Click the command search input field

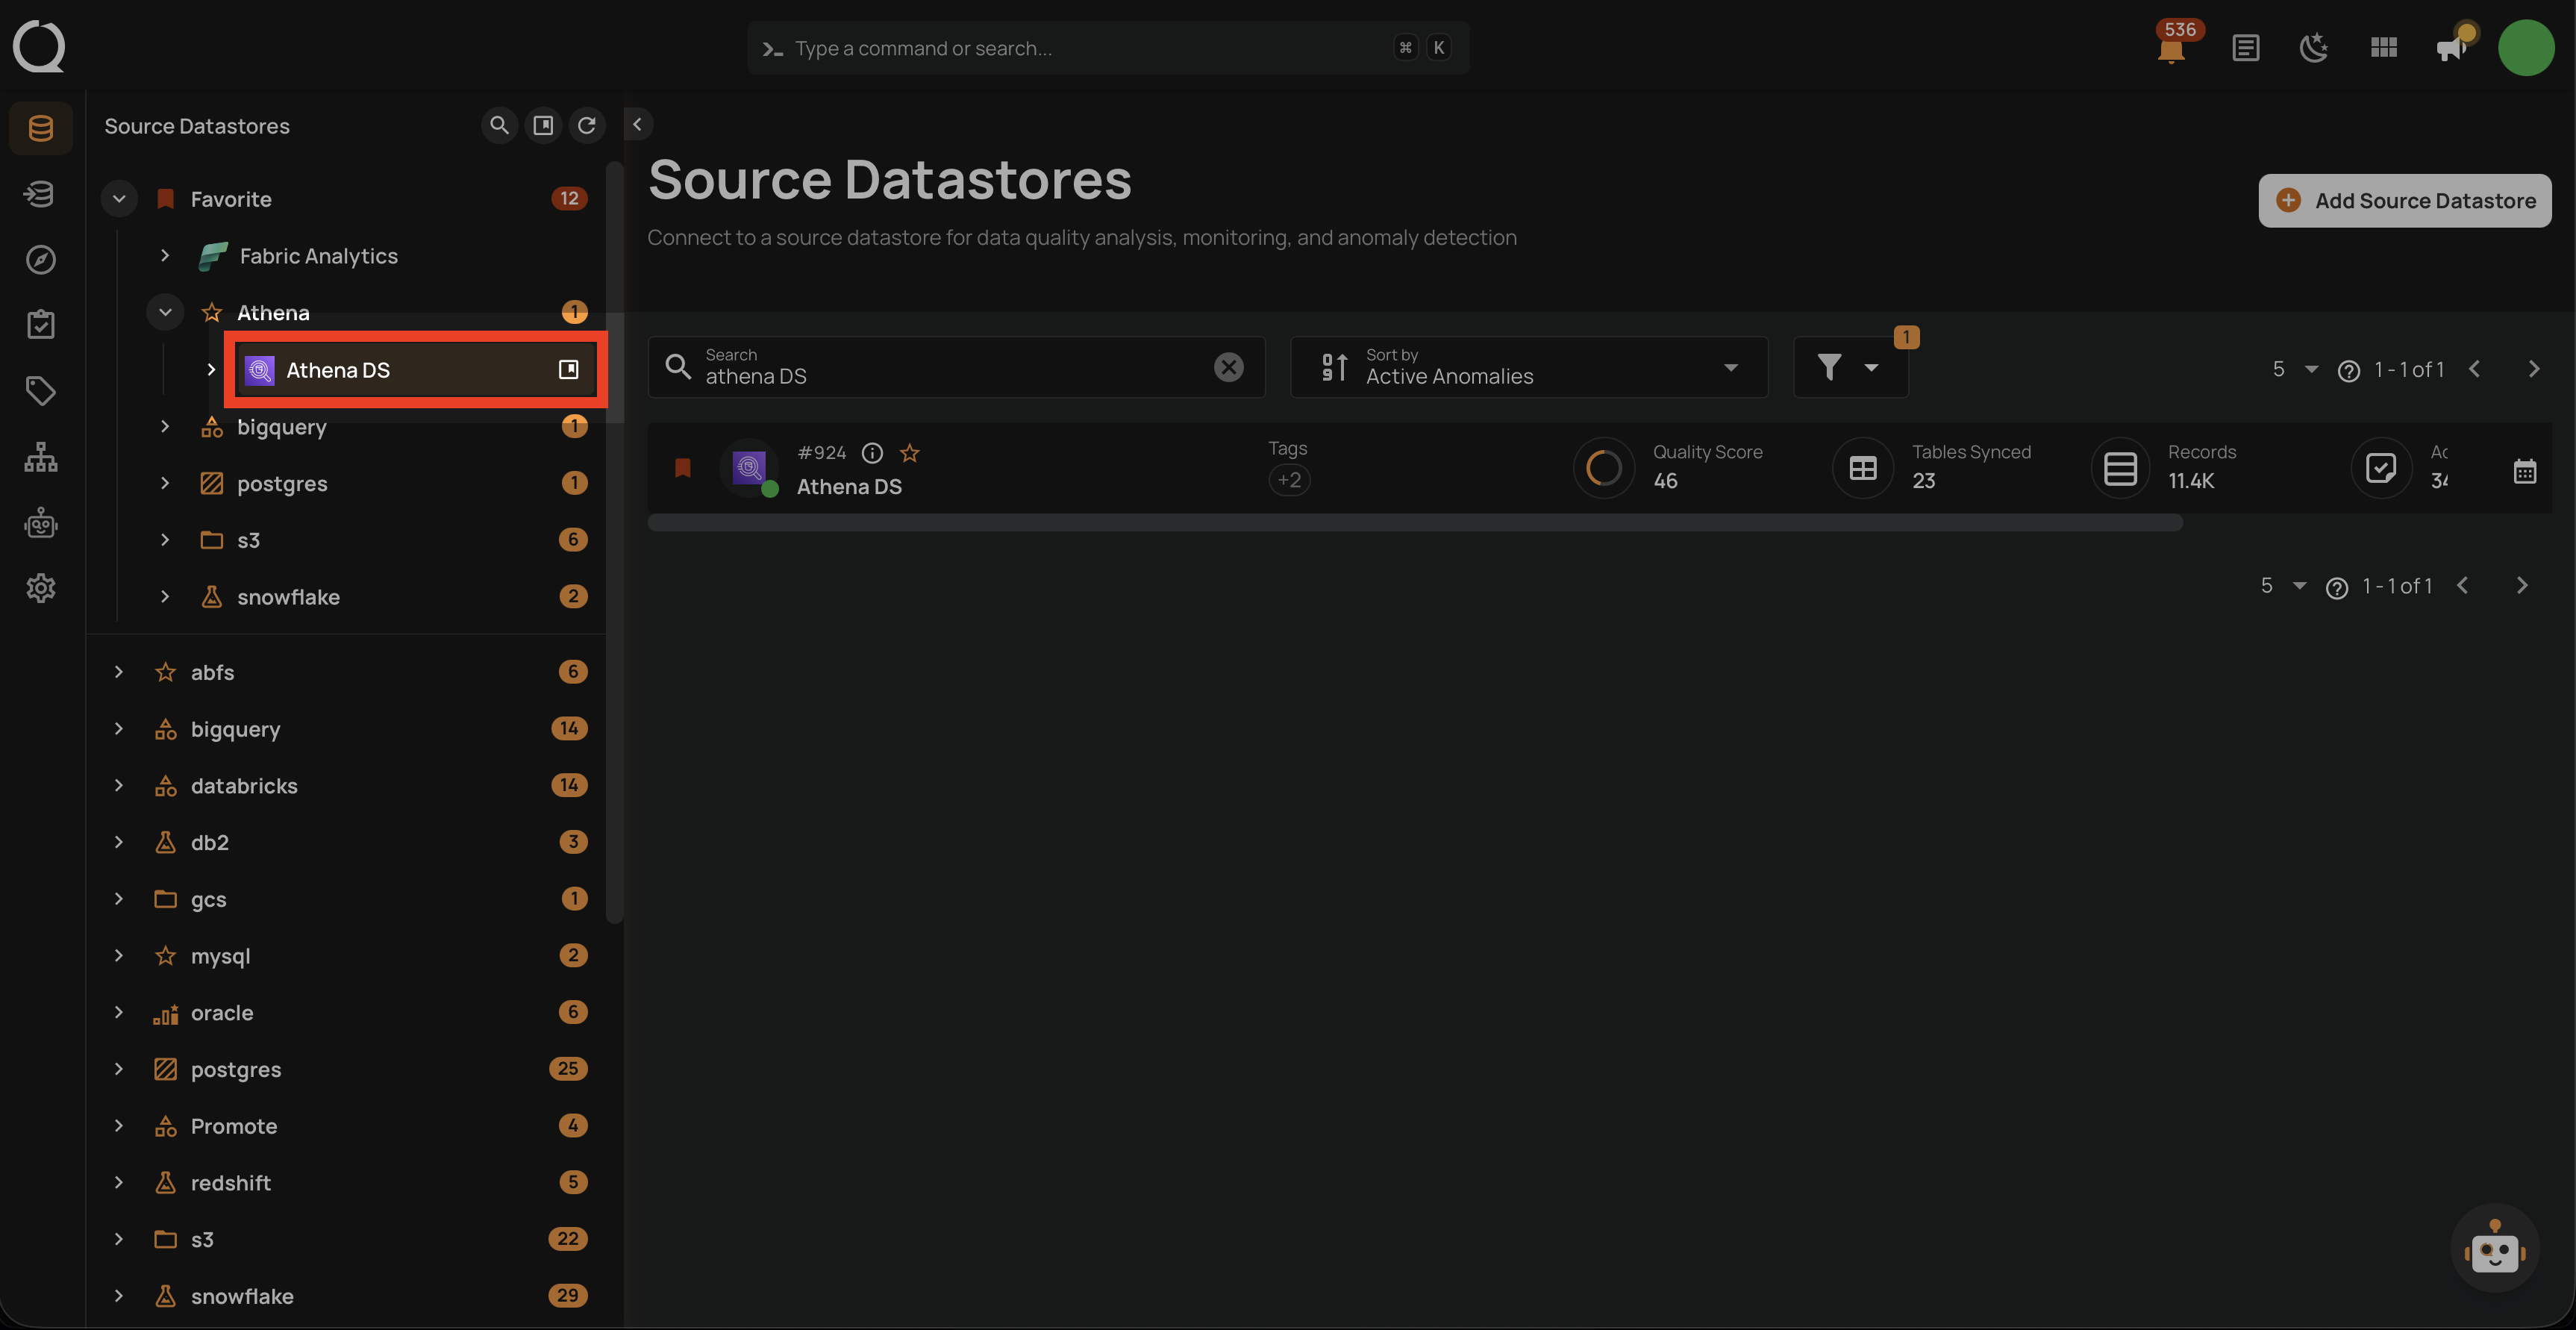click(1090, 48)
